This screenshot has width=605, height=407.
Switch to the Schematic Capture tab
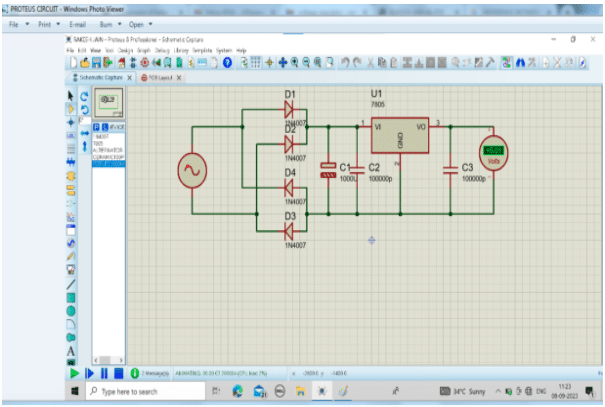click(x=100, y=77)
